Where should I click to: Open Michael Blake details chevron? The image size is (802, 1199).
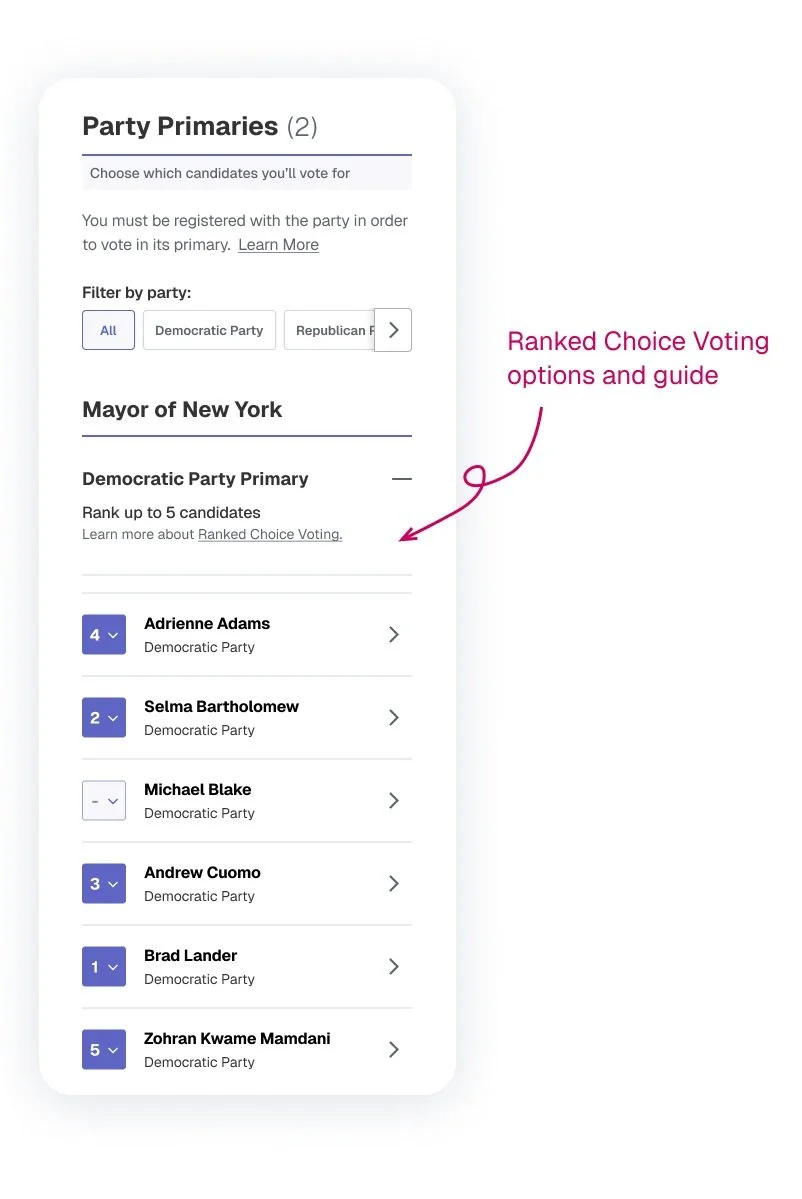394,800
